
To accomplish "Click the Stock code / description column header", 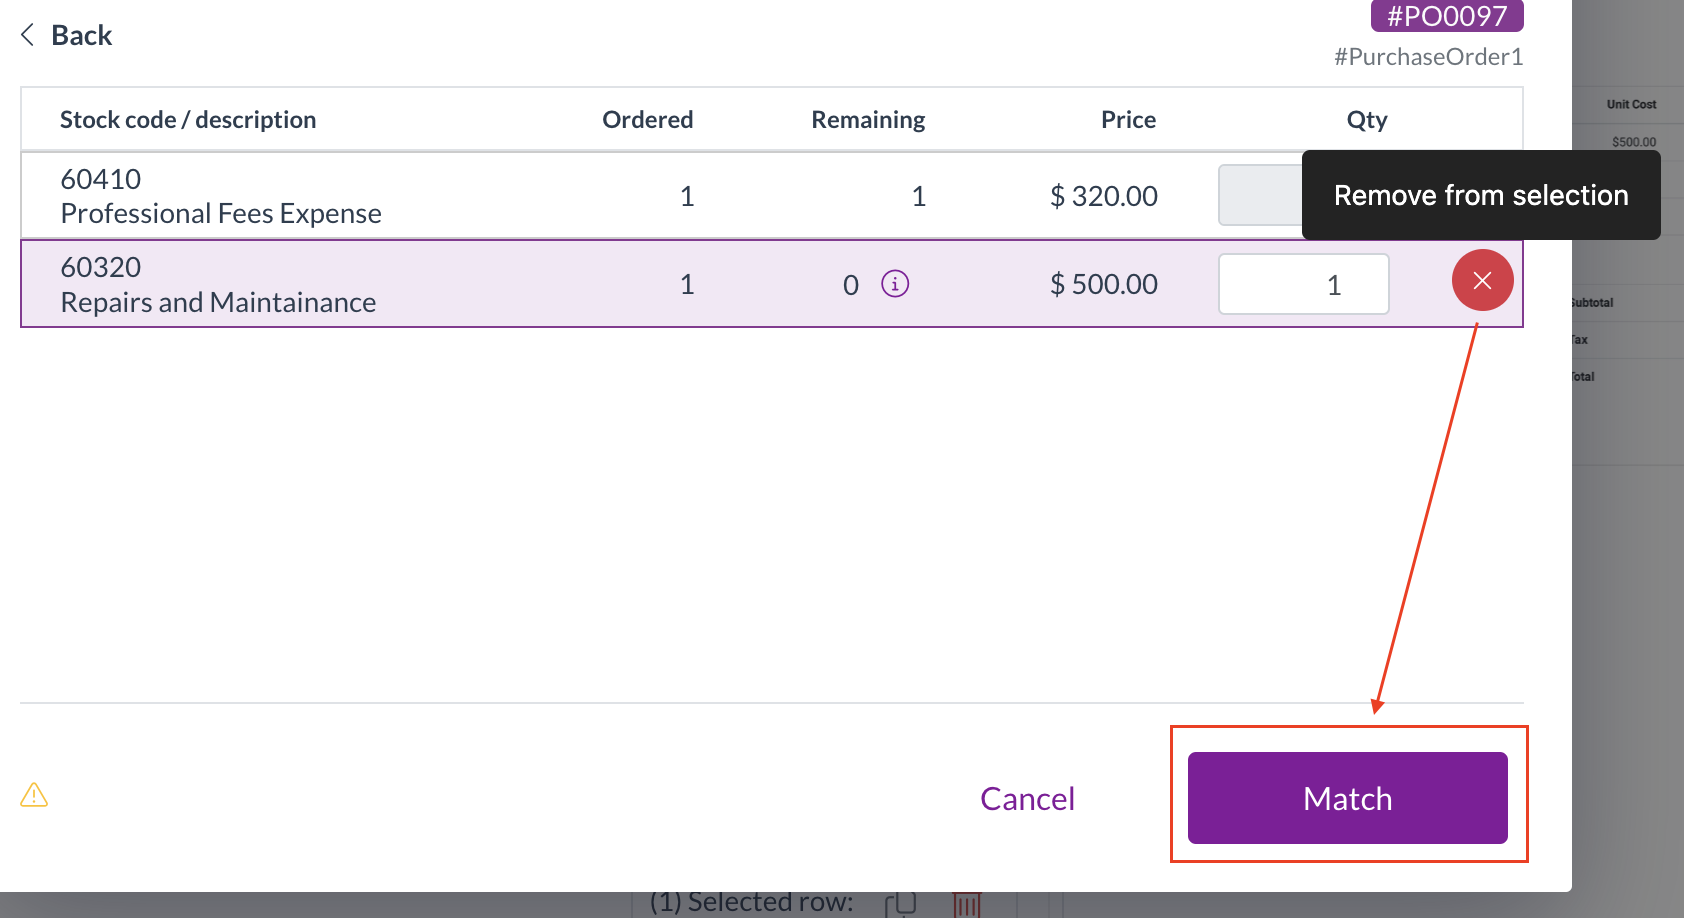I will coord(188,120).
